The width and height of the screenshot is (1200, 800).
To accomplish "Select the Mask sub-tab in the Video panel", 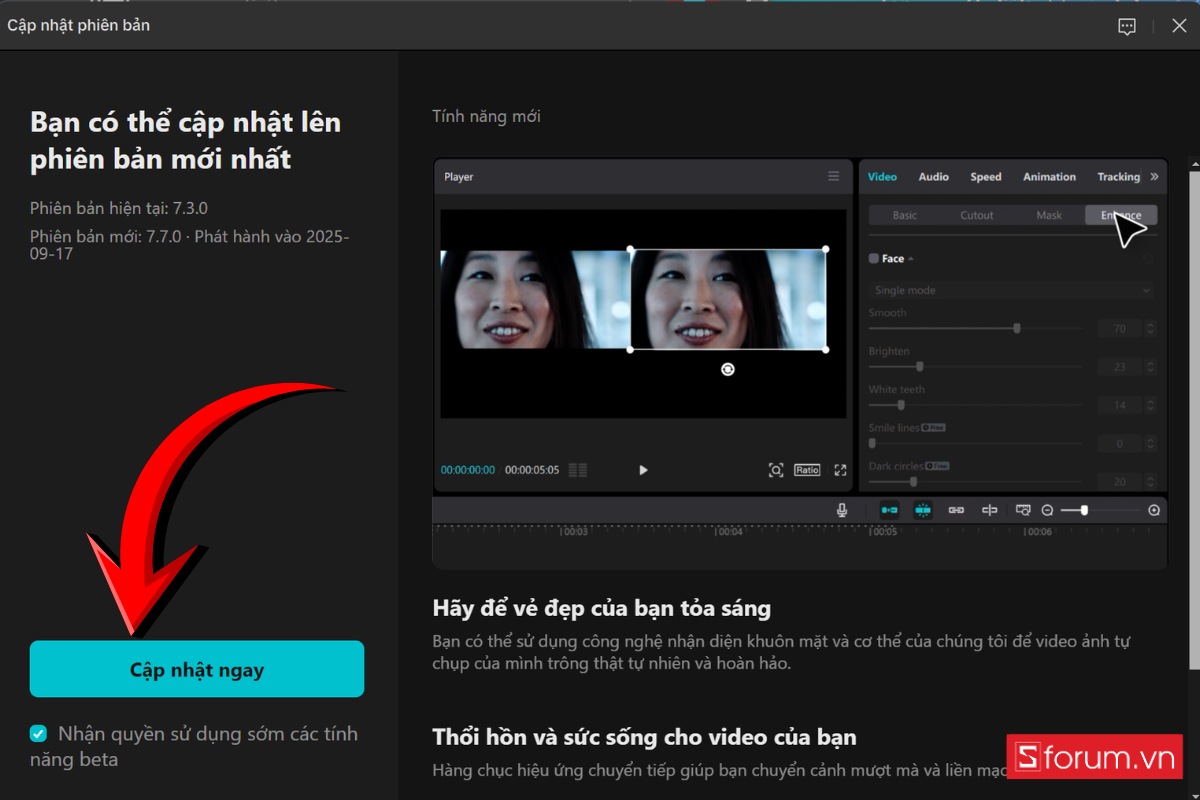I will point(1049,214).
